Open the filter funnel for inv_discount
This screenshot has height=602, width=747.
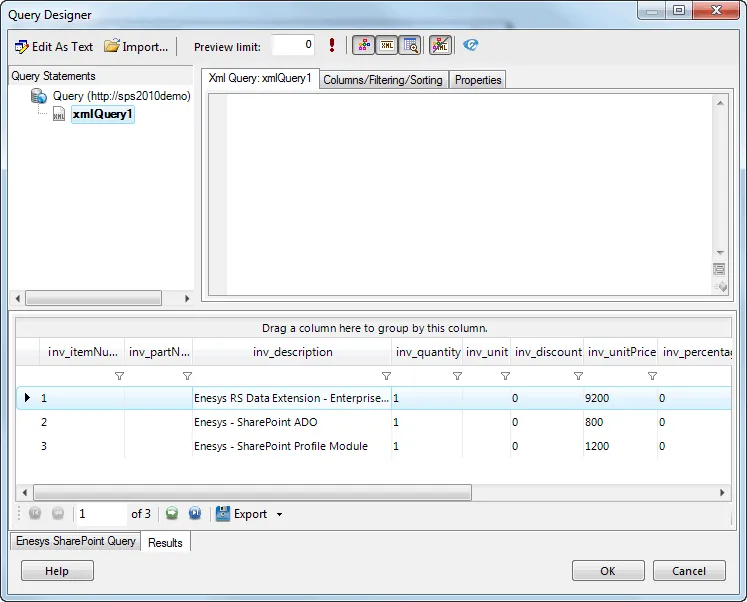[578, 376]
